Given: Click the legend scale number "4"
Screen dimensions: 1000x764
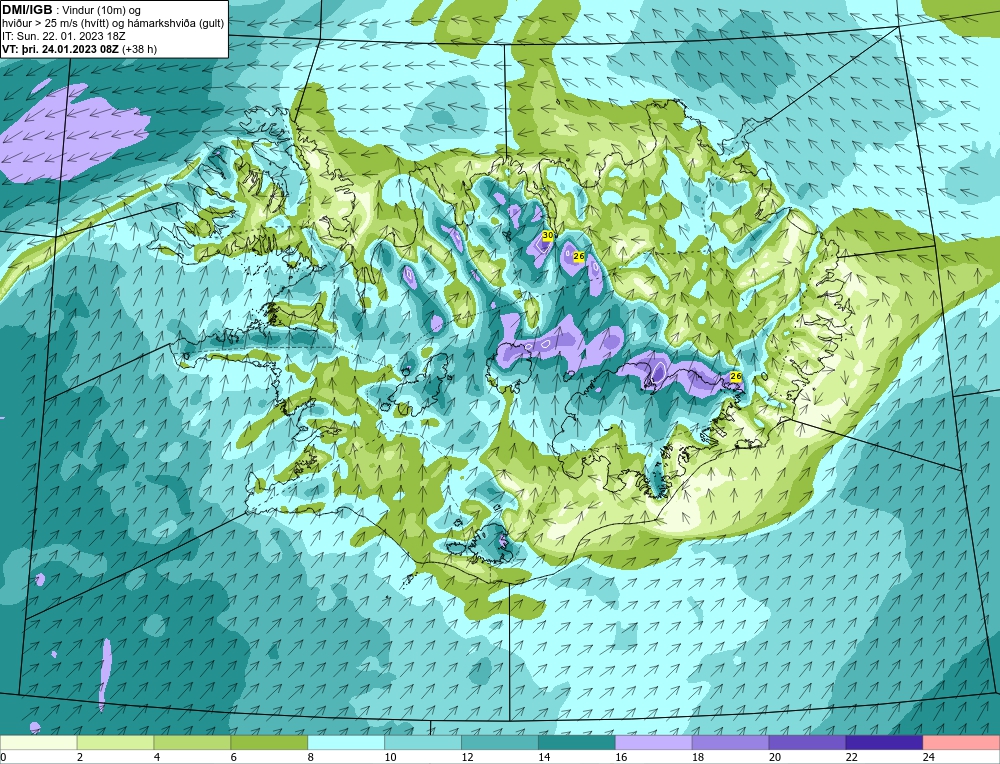Looking at the screenshot, I should pyautogui.click(x=157, y=757).
